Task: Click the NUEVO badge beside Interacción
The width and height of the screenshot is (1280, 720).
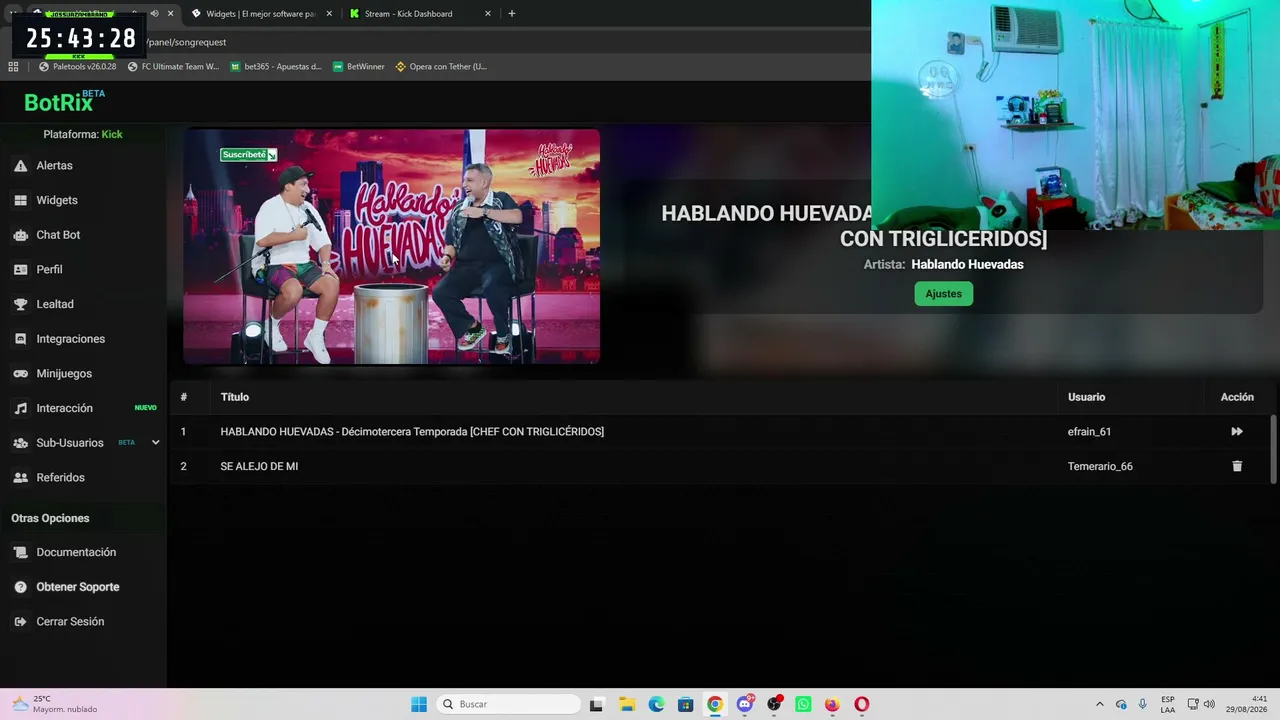Action: pyautogui.click(x=146, y=408)
